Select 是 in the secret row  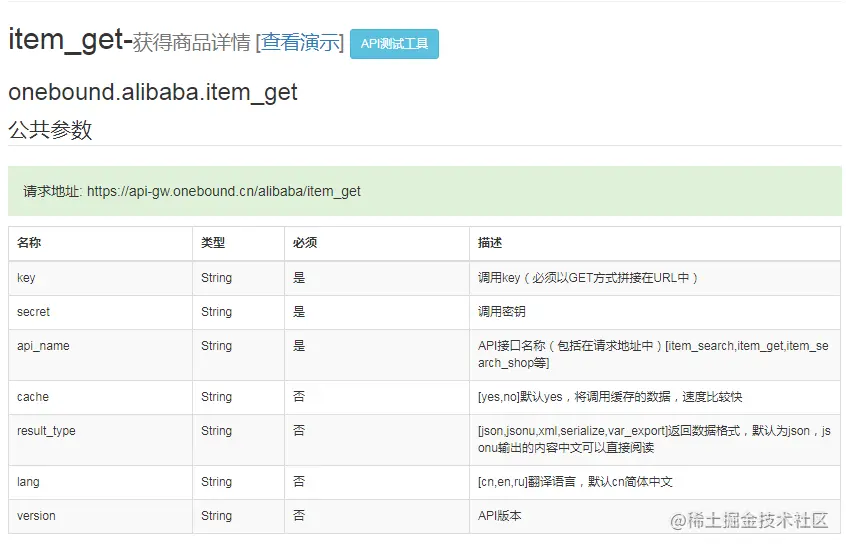[x=299, y=312]
